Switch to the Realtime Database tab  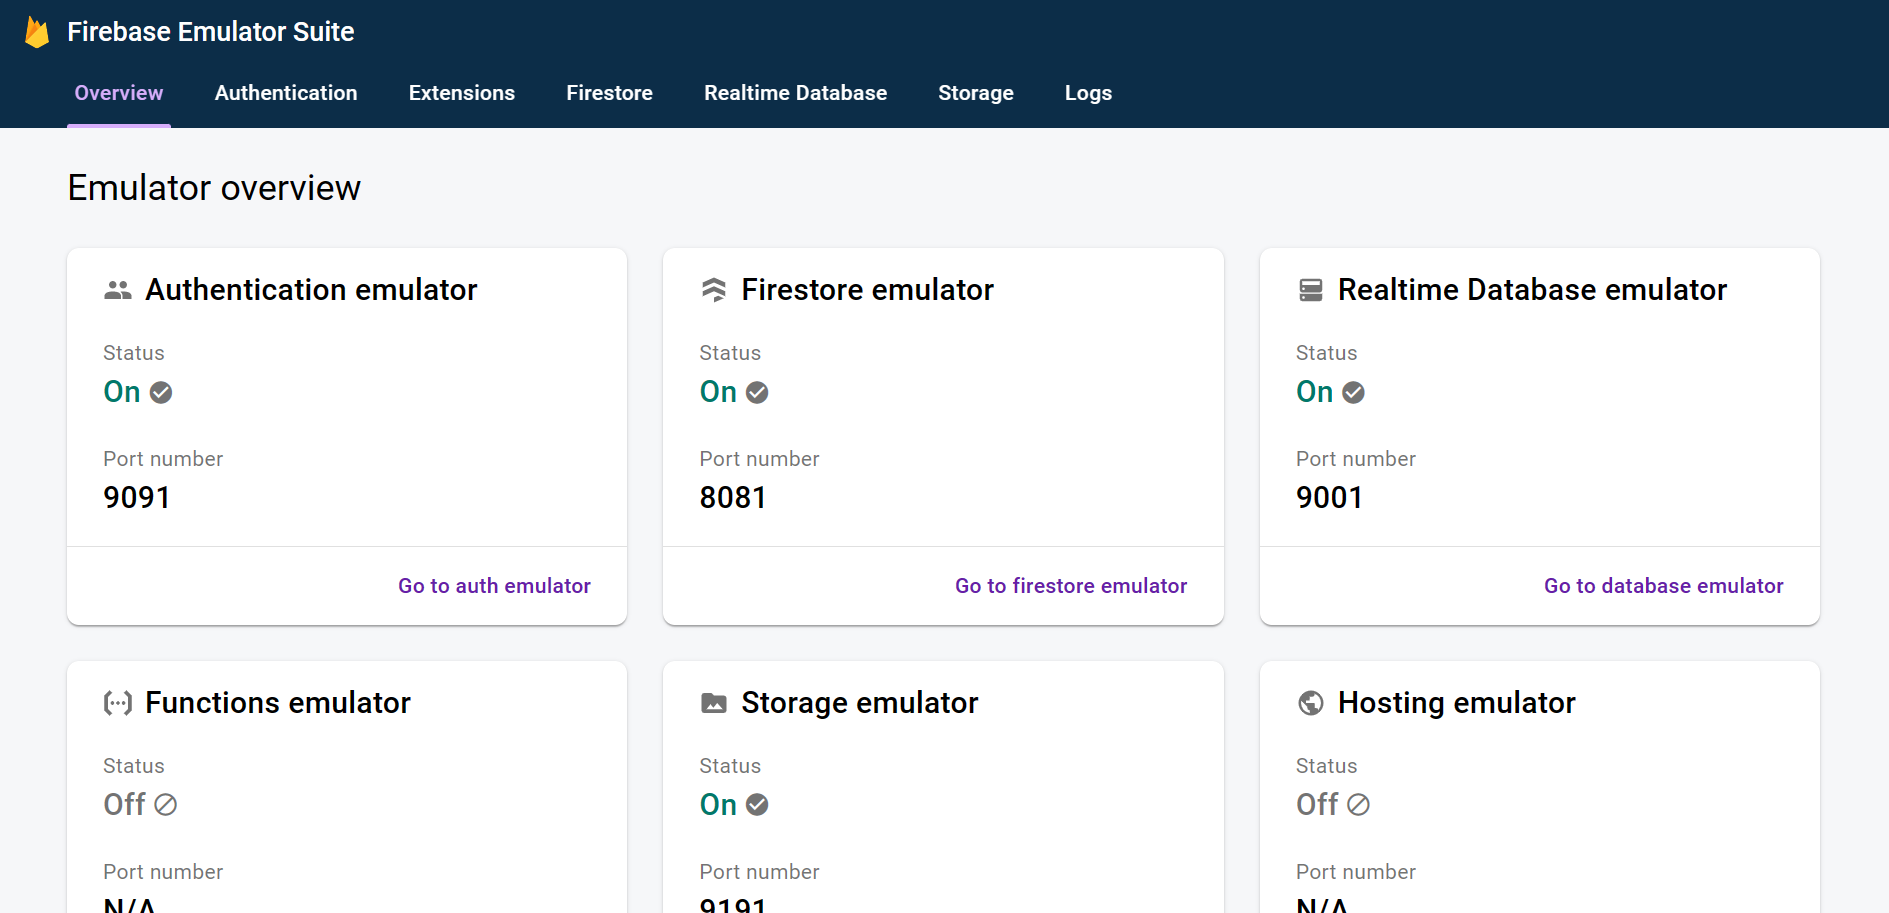pos(795,93)
